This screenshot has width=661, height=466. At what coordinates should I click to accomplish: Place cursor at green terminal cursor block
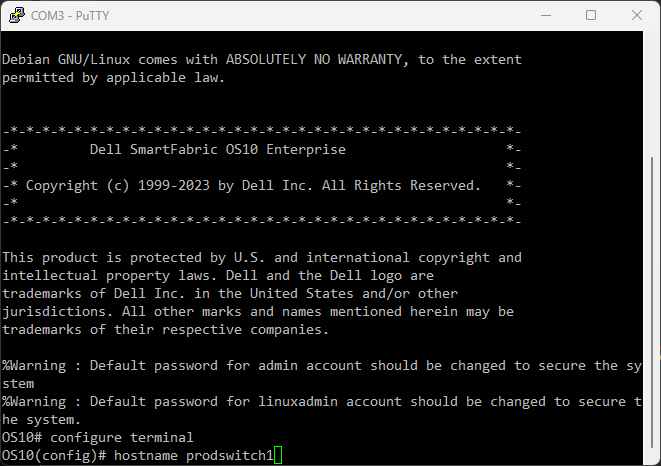coord(278,456)
